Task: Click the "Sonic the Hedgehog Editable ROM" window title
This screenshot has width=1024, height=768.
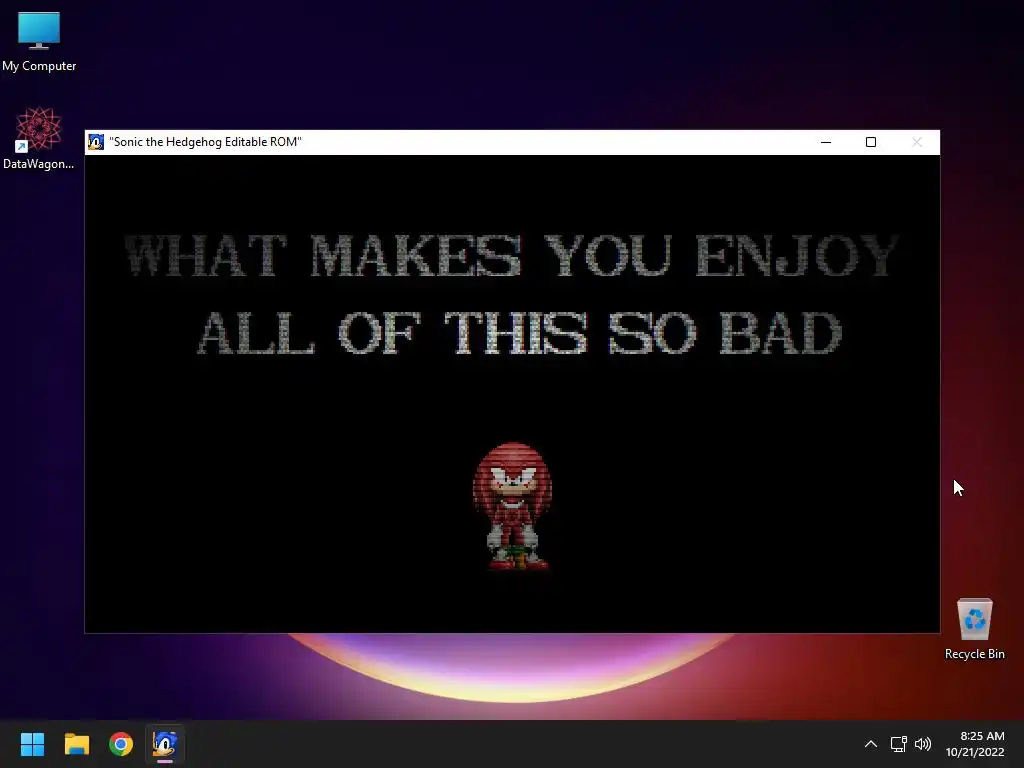Action: 205,142
